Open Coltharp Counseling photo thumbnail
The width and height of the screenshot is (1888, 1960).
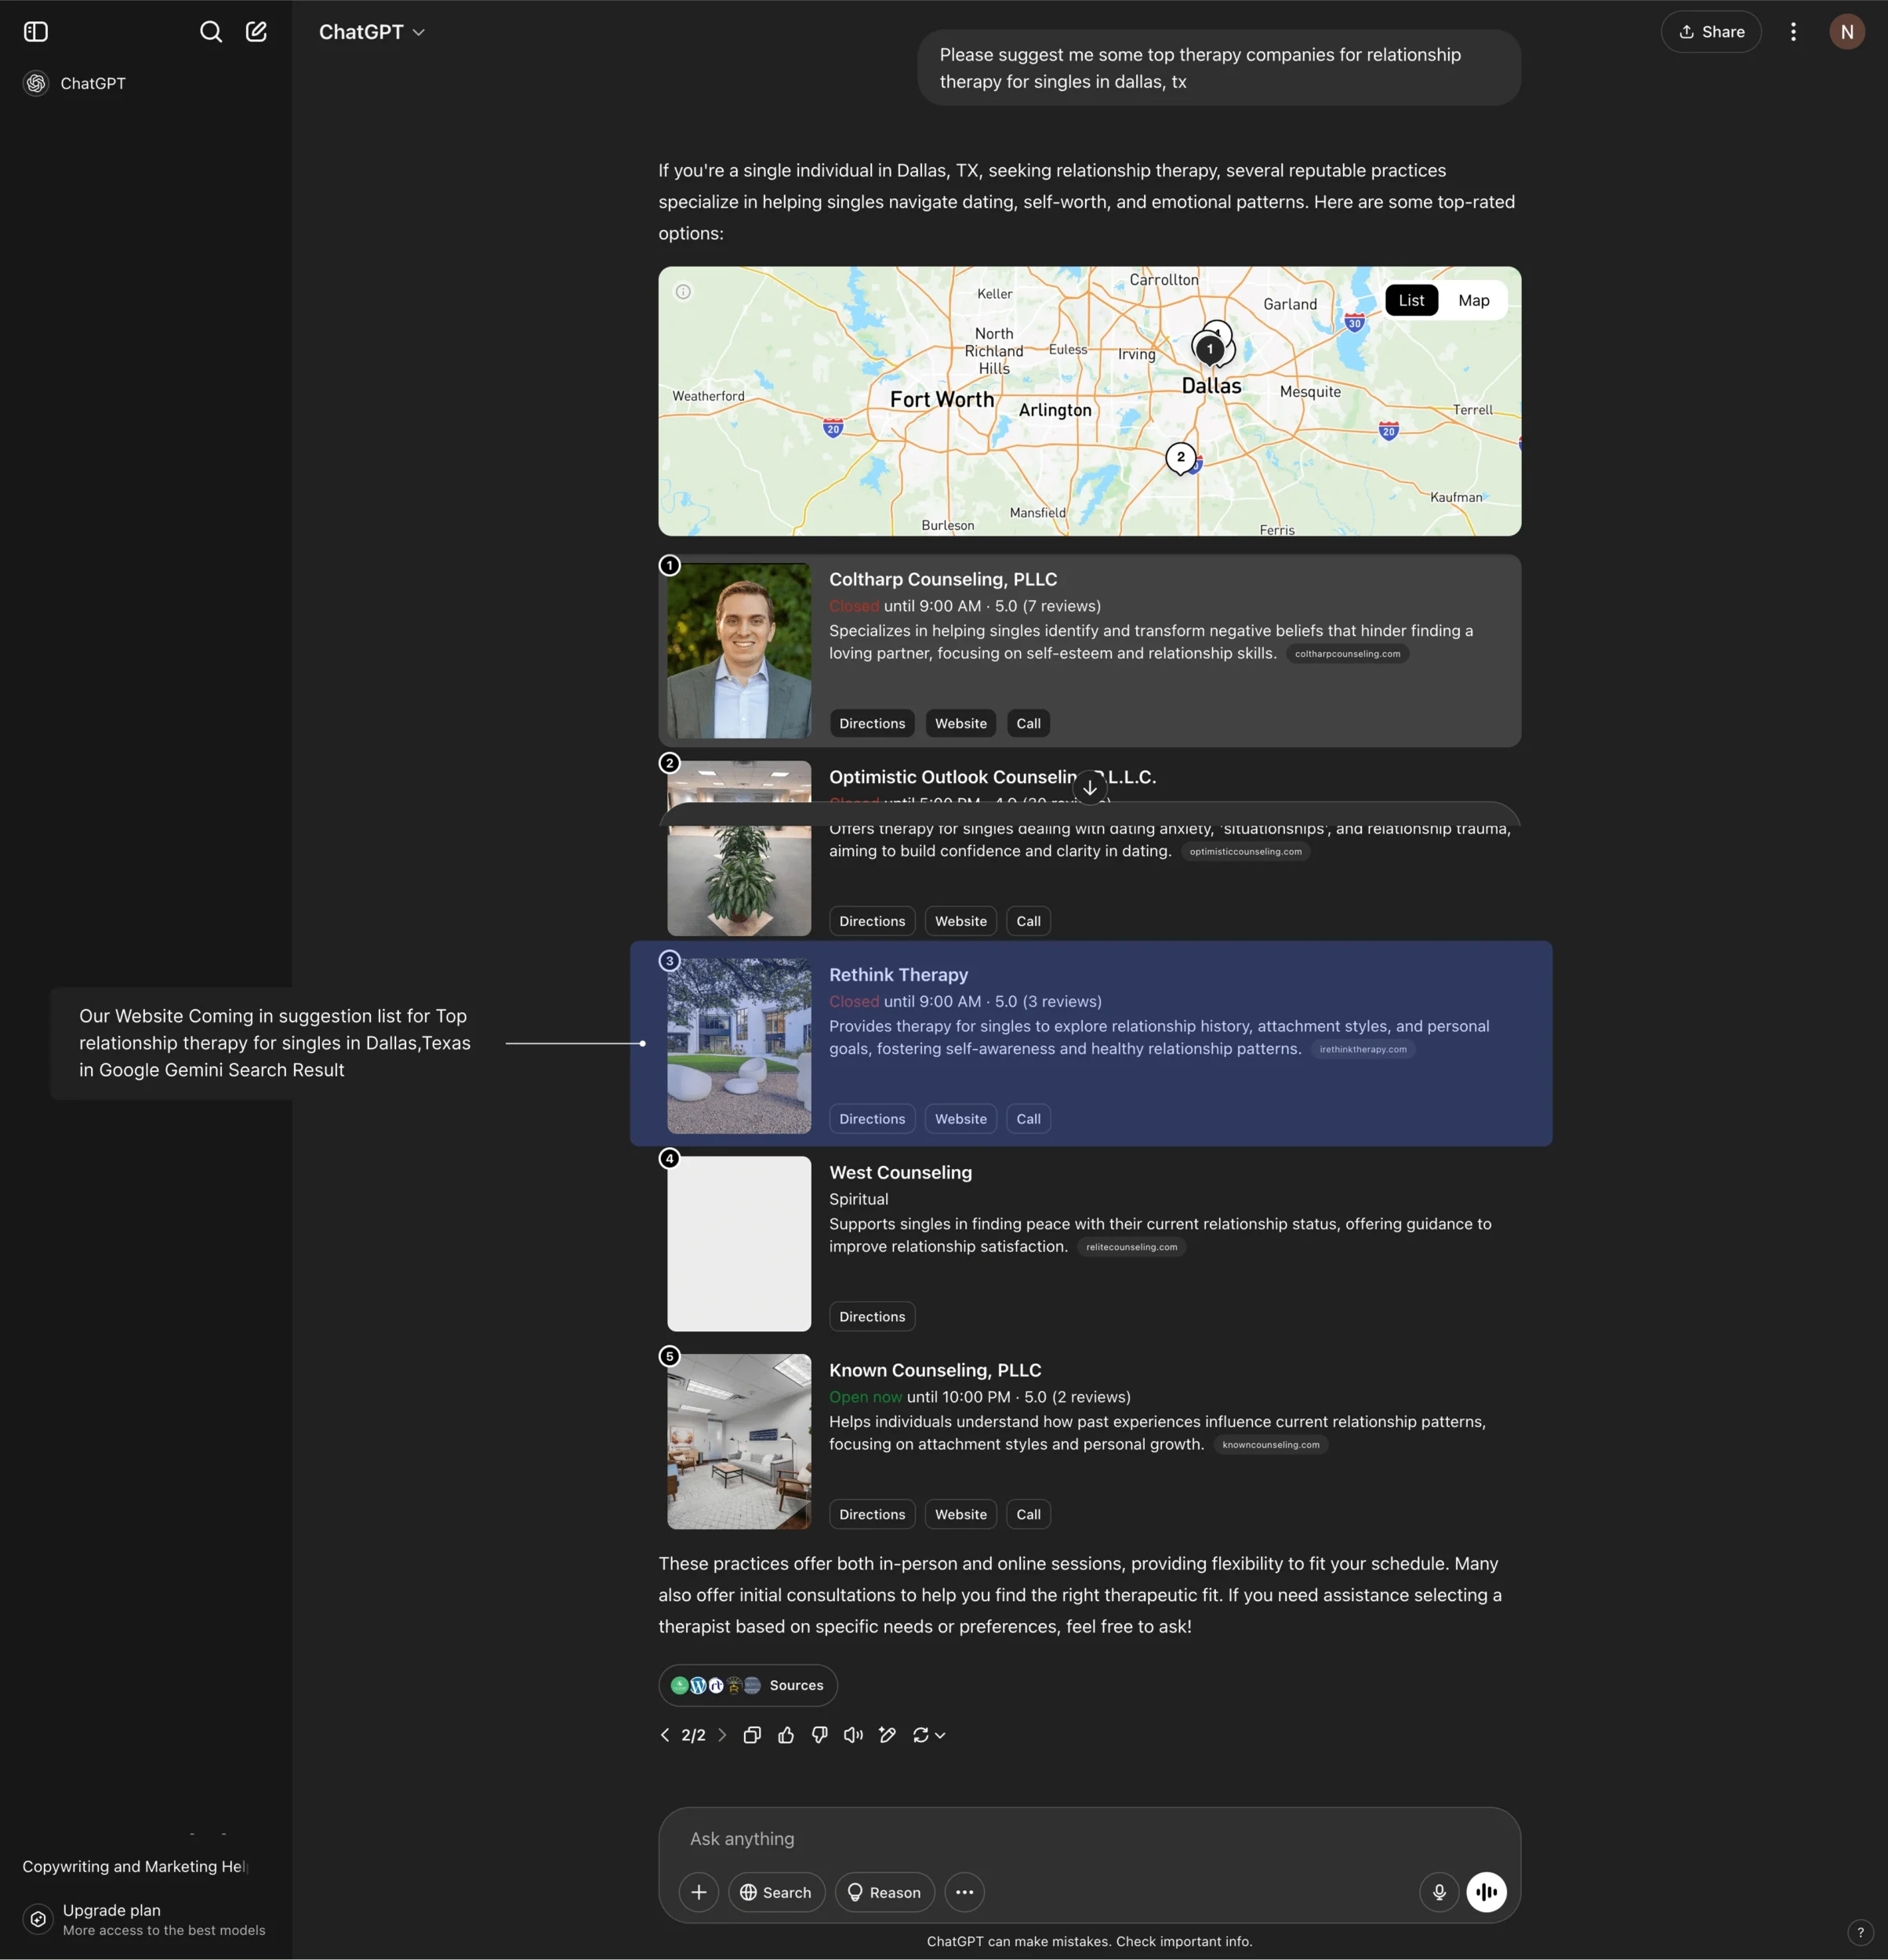pyautogui.click(x=739, y=651)
